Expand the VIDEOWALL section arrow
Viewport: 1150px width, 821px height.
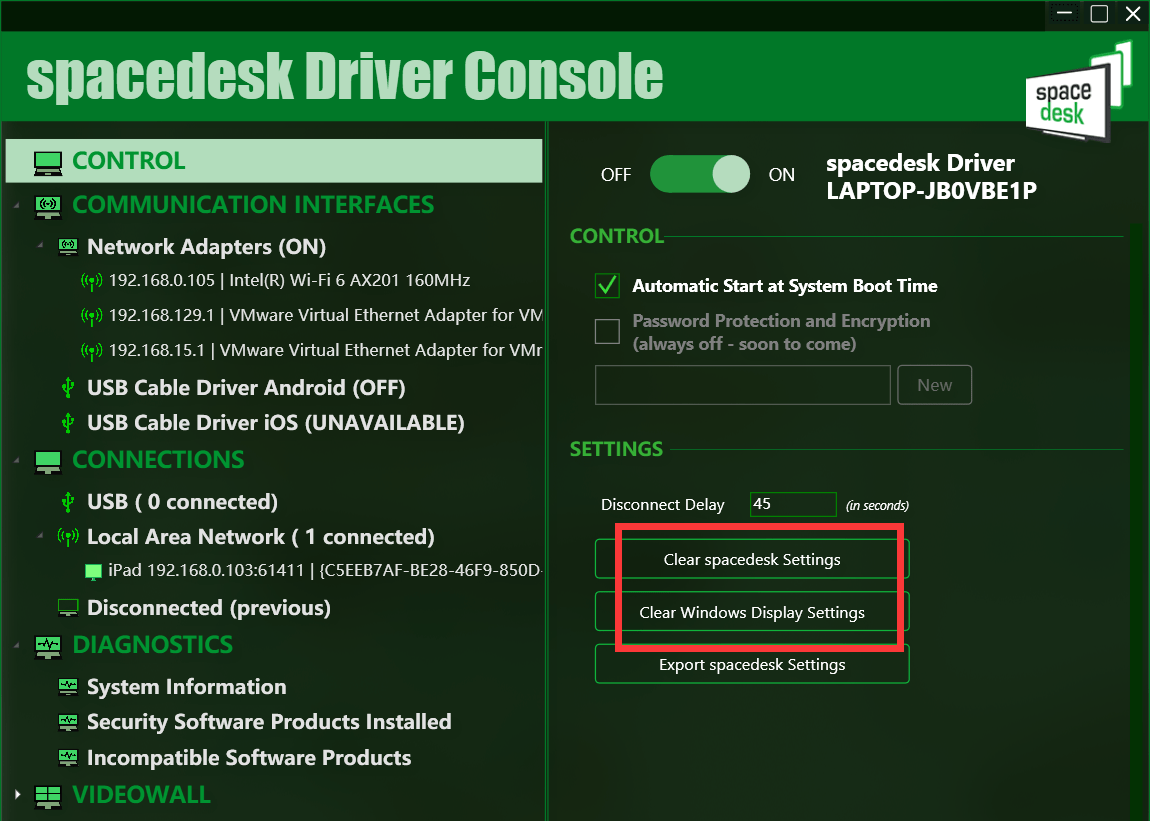18,795
